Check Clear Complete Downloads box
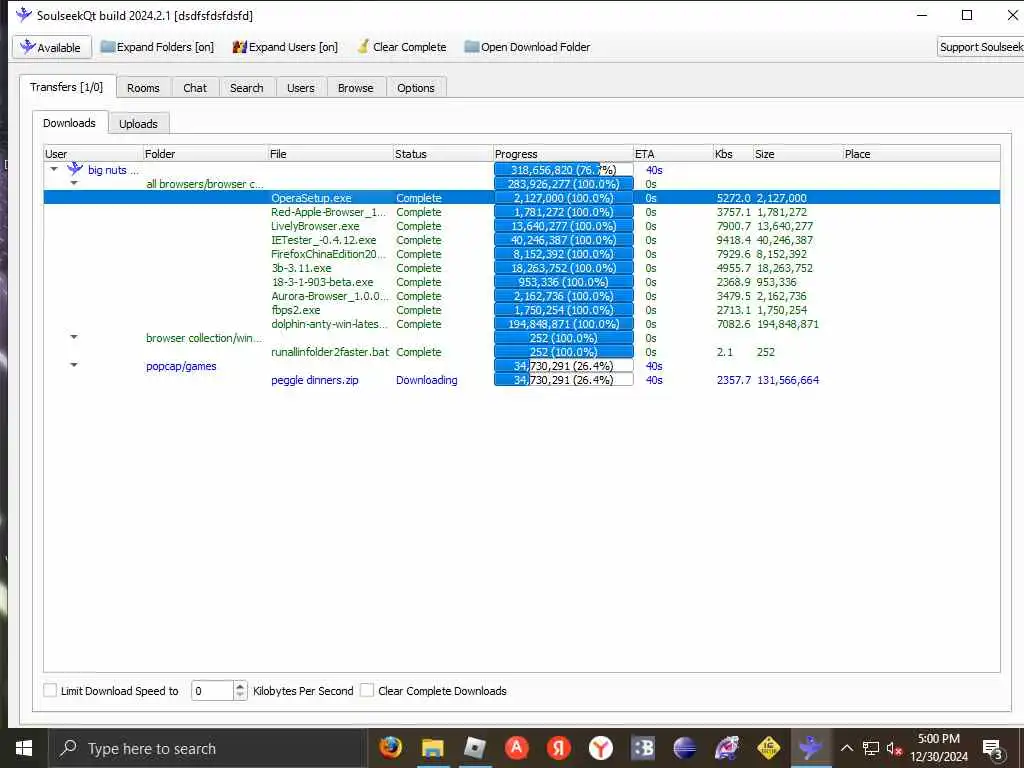The width and height of the screenshot is (1024, 768). pos(367,690)
